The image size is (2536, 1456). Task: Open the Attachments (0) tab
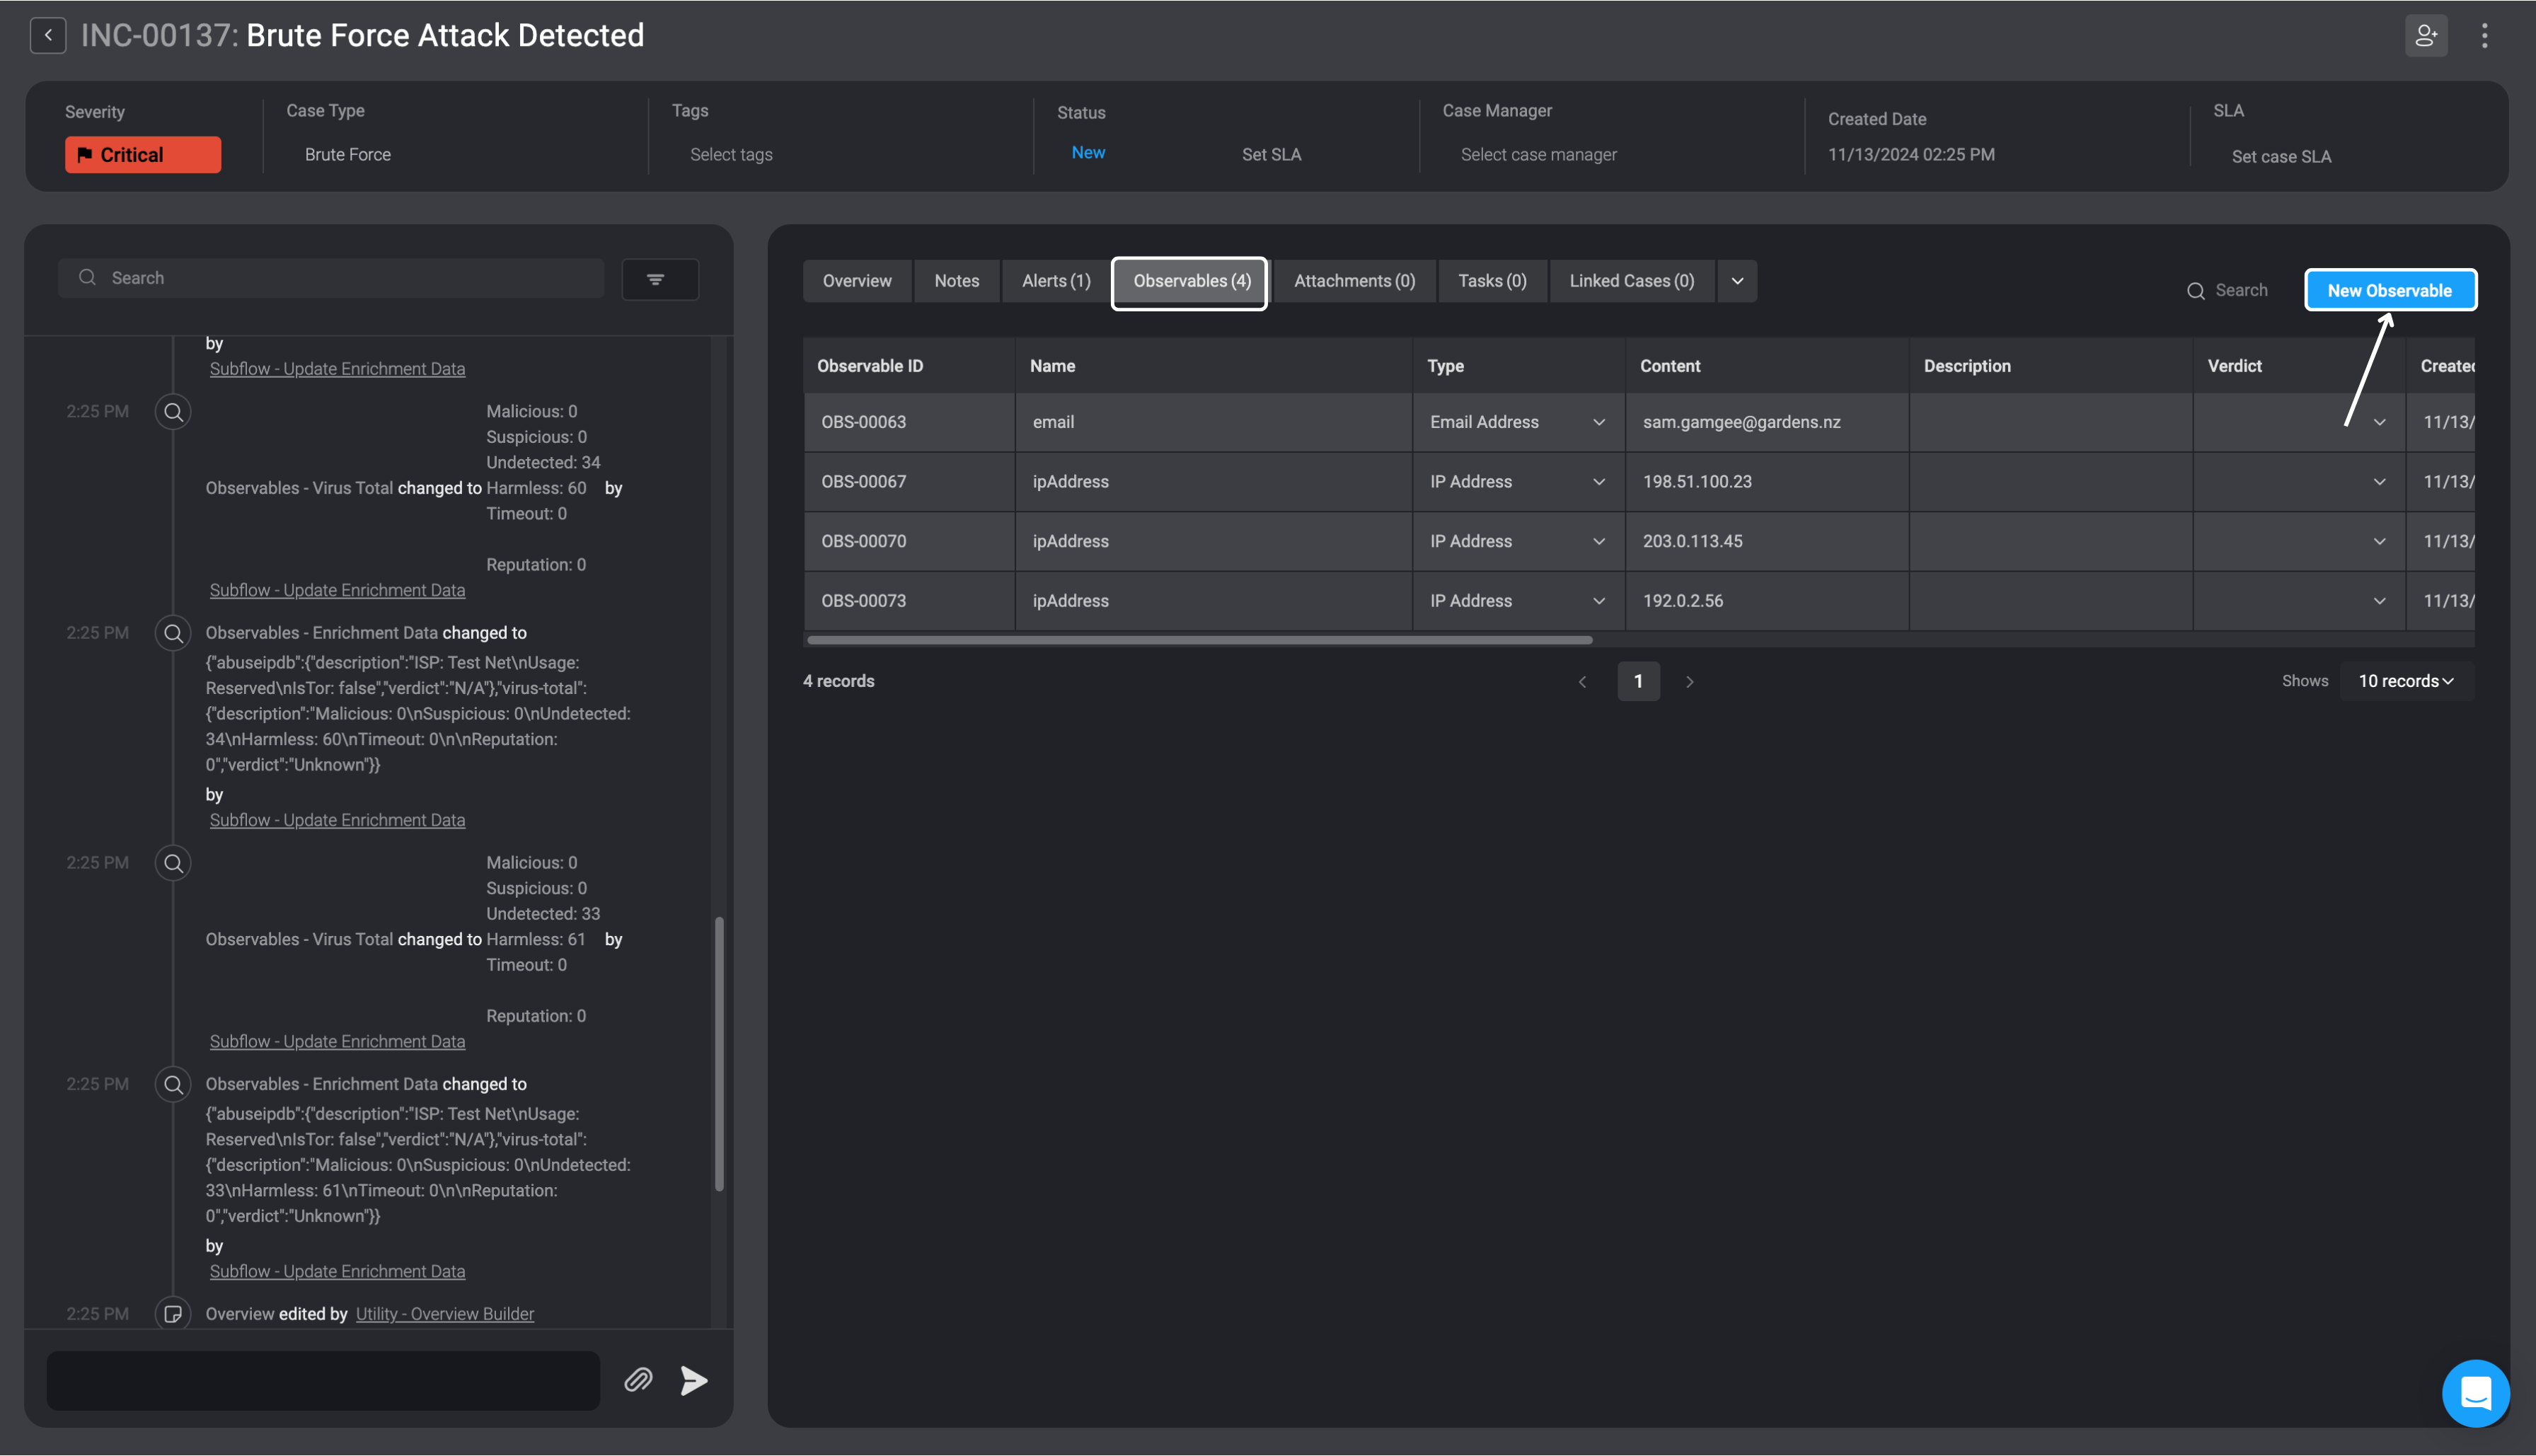pyautogui.click(x=1354, y=281)
